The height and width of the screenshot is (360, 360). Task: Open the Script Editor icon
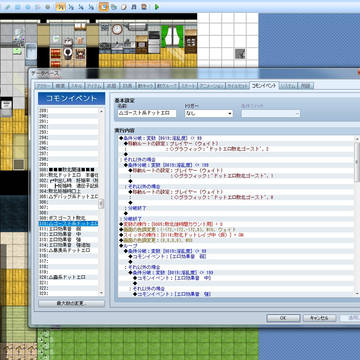pyautogui.click(x=124, y=7)
